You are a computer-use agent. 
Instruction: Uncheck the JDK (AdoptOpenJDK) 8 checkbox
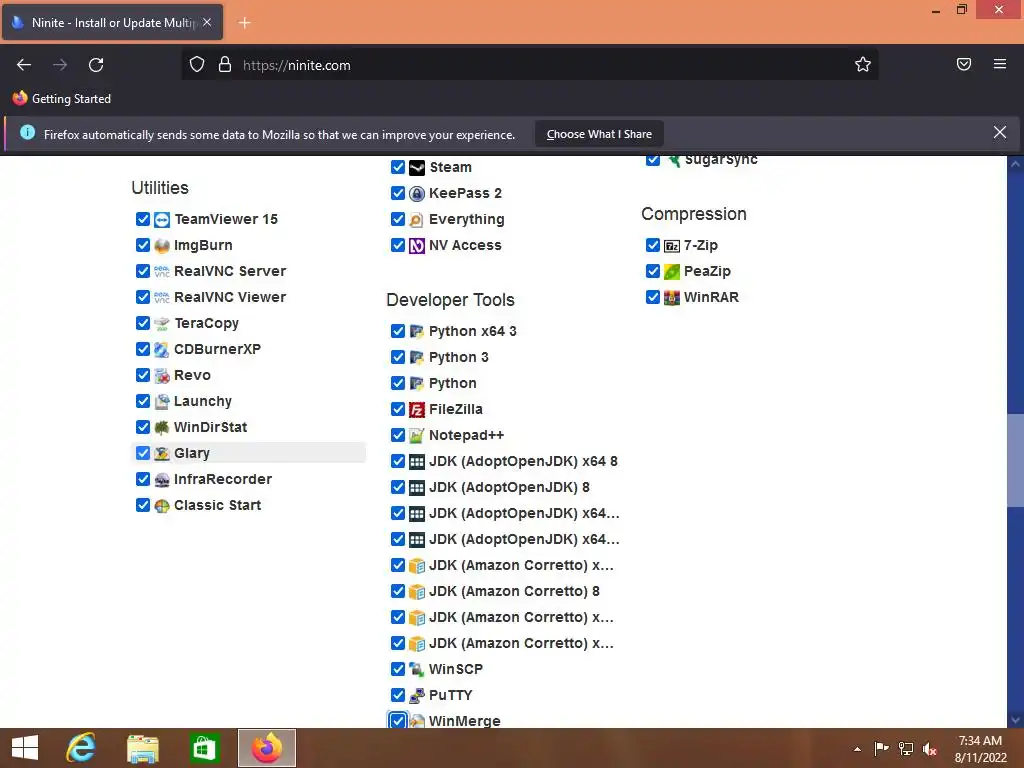(398, 487)
